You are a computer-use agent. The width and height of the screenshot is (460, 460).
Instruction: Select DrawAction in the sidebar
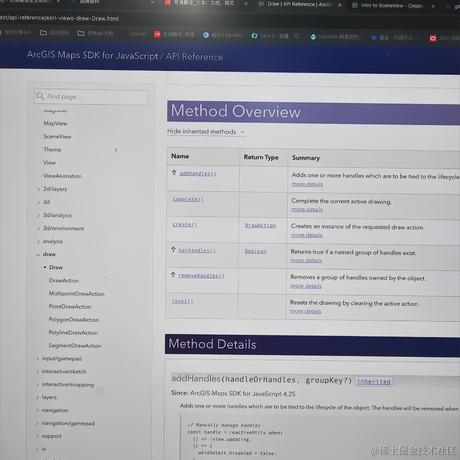pos(64,280)
